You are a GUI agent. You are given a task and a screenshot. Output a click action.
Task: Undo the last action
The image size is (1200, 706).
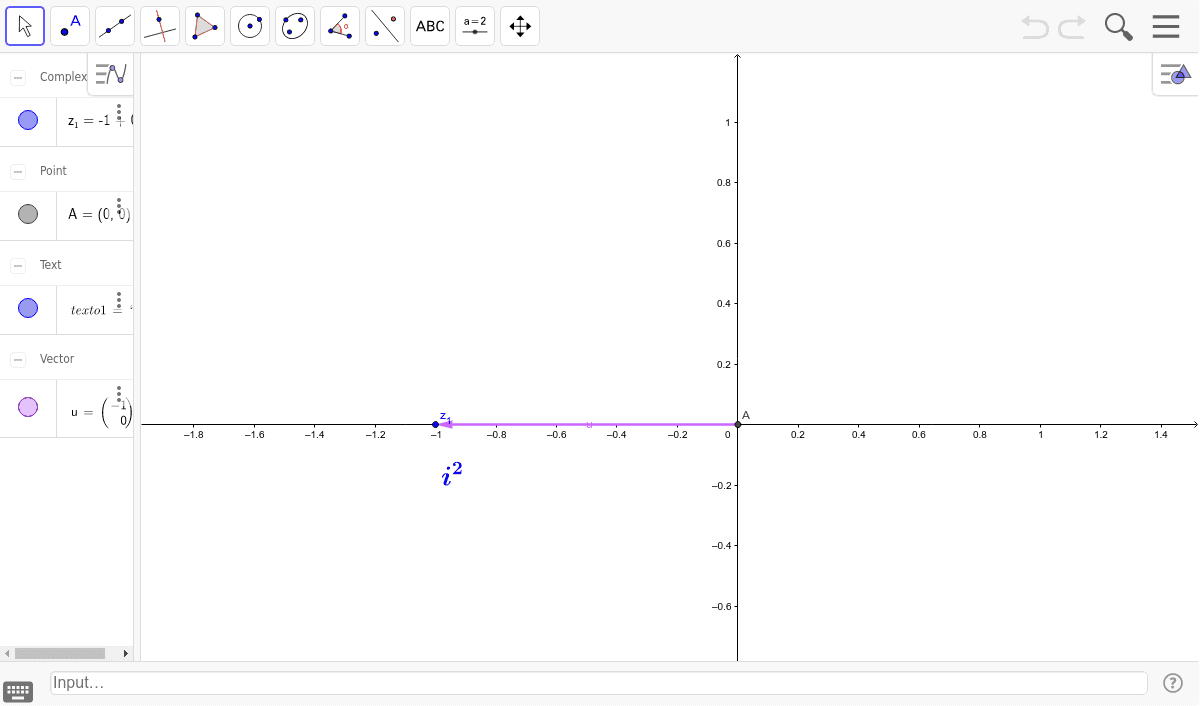(1035, 27)
